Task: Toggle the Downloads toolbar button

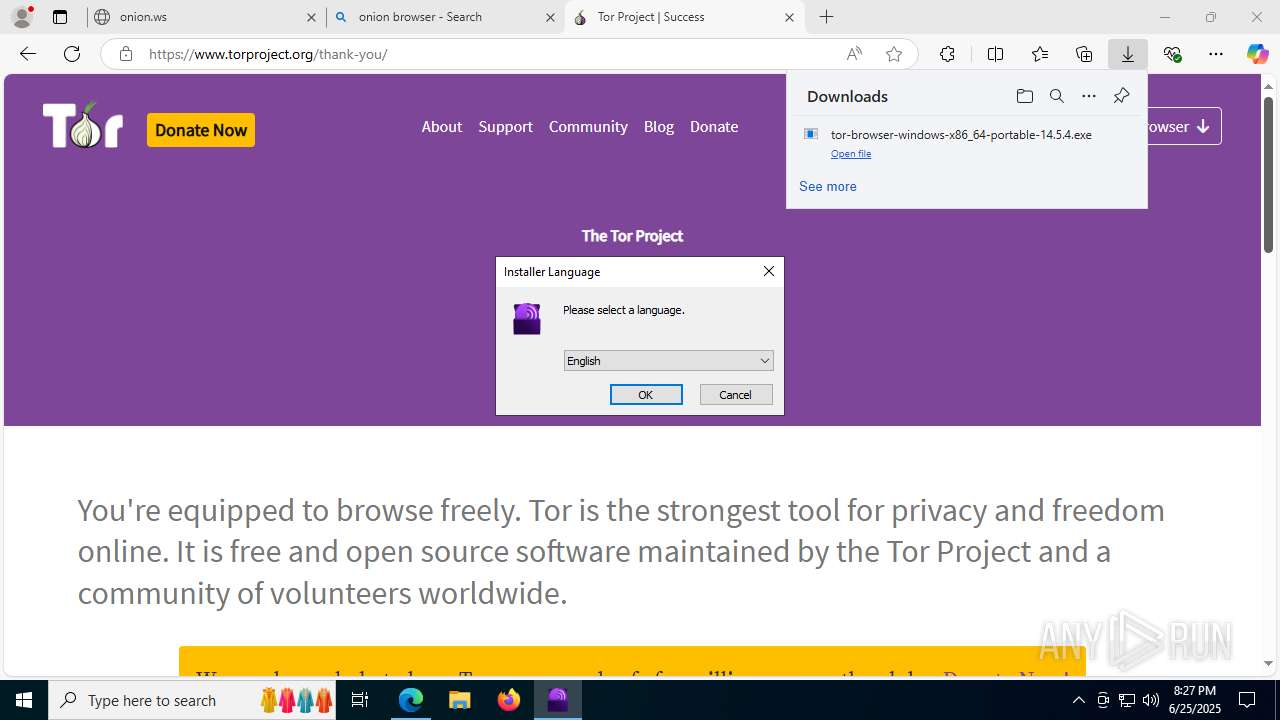Action: click(x=1127, y=54)
